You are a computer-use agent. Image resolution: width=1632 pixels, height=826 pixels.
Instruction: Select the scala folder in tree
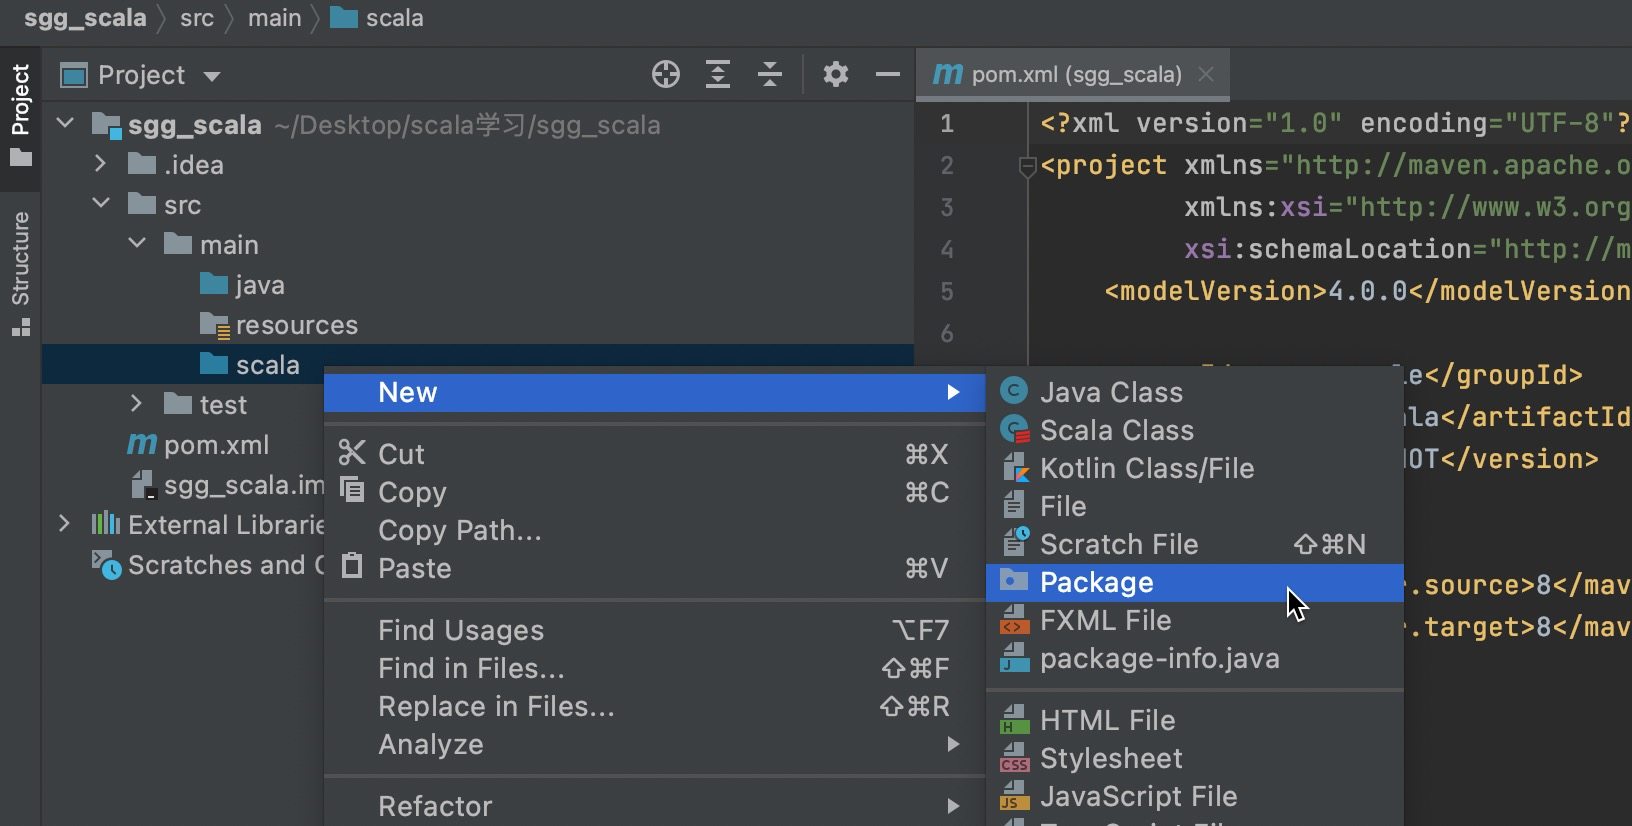(250, 365)
